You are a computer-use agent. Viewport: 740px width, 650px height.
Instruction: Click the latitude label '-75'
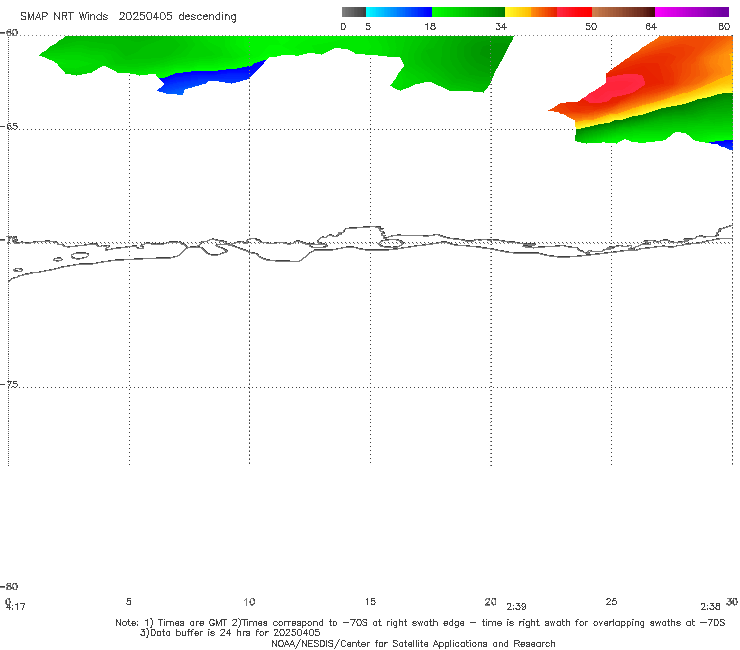[x=9, y=384]
